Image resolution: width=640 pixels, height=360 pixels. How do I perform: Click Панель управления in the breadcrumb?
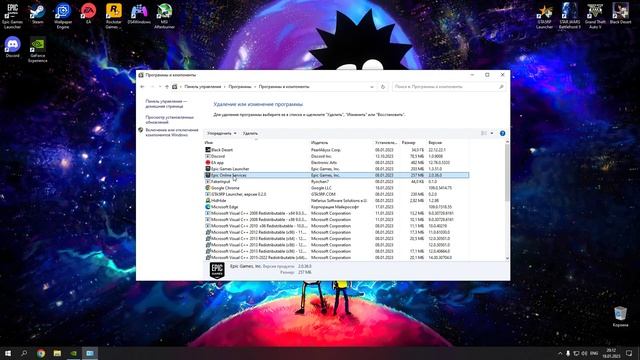(x=202, y=87)
